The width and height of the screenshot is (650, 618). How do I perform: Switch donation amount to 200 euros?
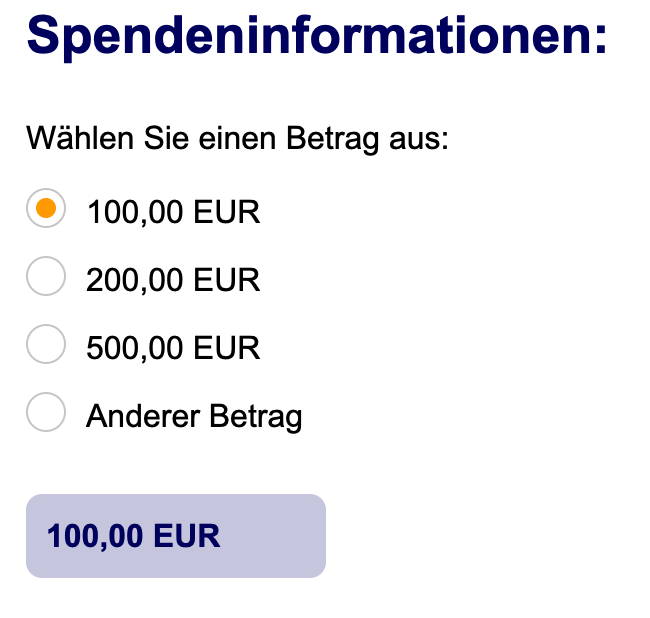(x=45, y=276)
